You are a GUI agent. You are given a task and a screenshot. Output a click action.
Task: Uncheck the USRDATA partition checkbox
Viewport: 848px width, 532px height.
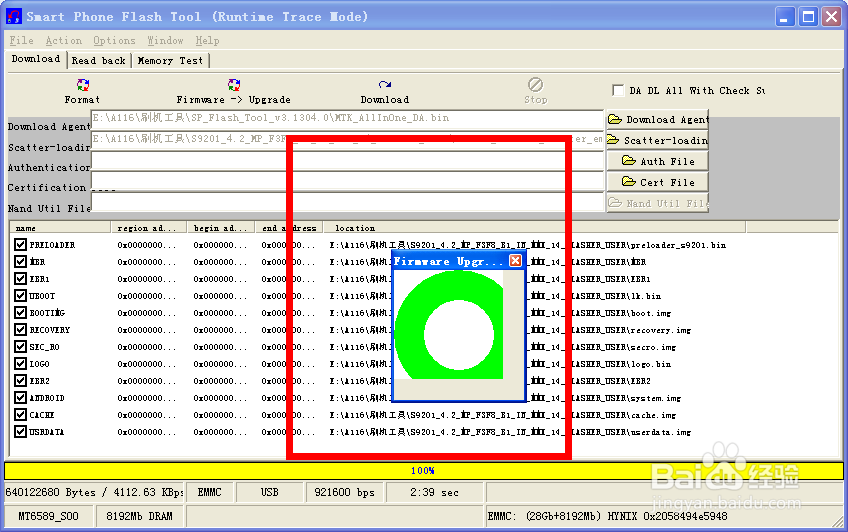[21, 431]
